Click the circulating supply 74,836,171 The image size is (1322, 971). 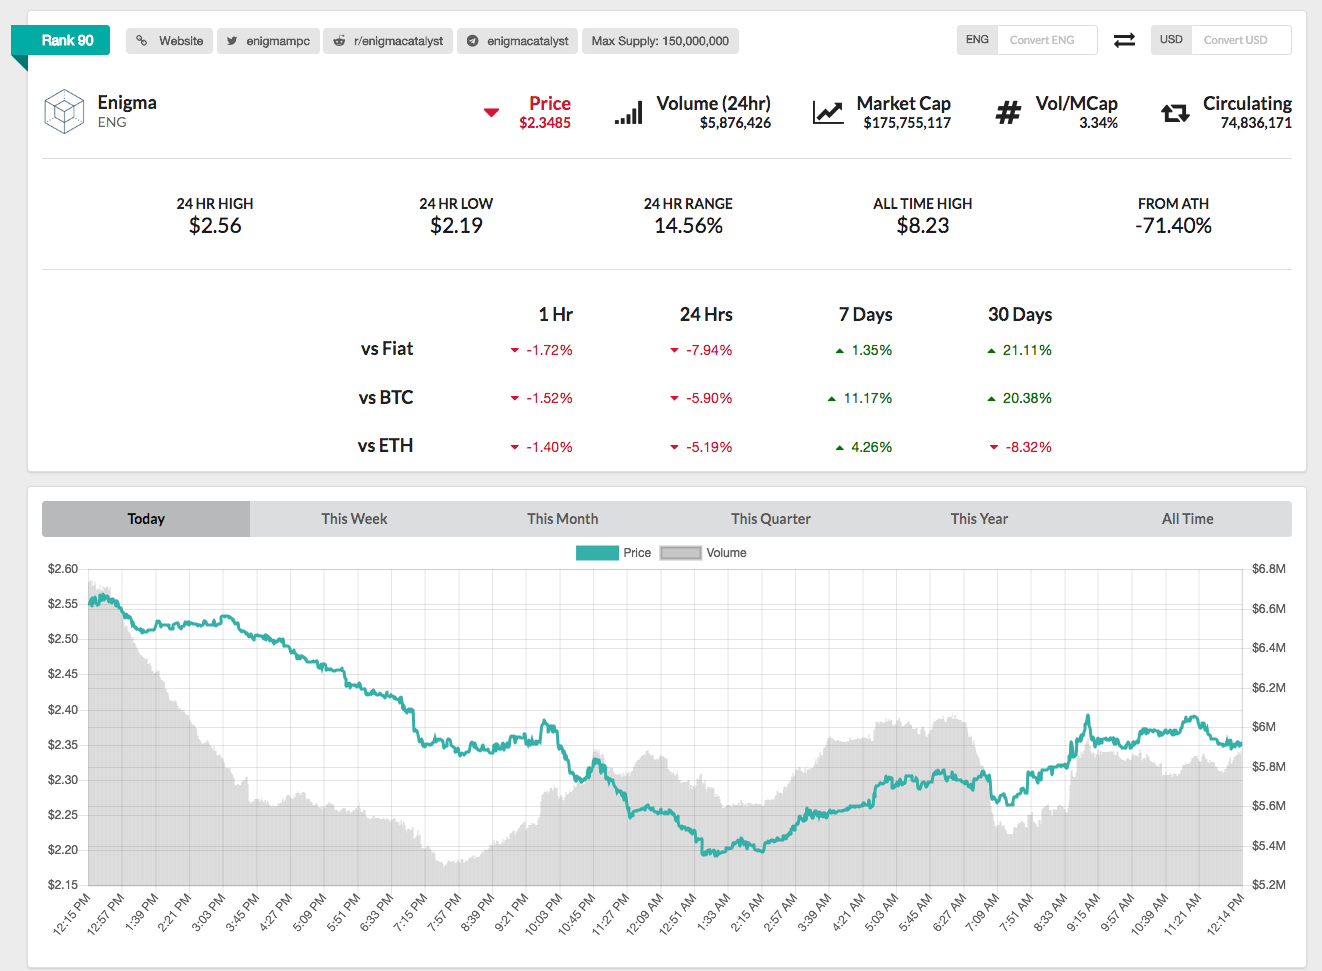[x=1256, y=123]
